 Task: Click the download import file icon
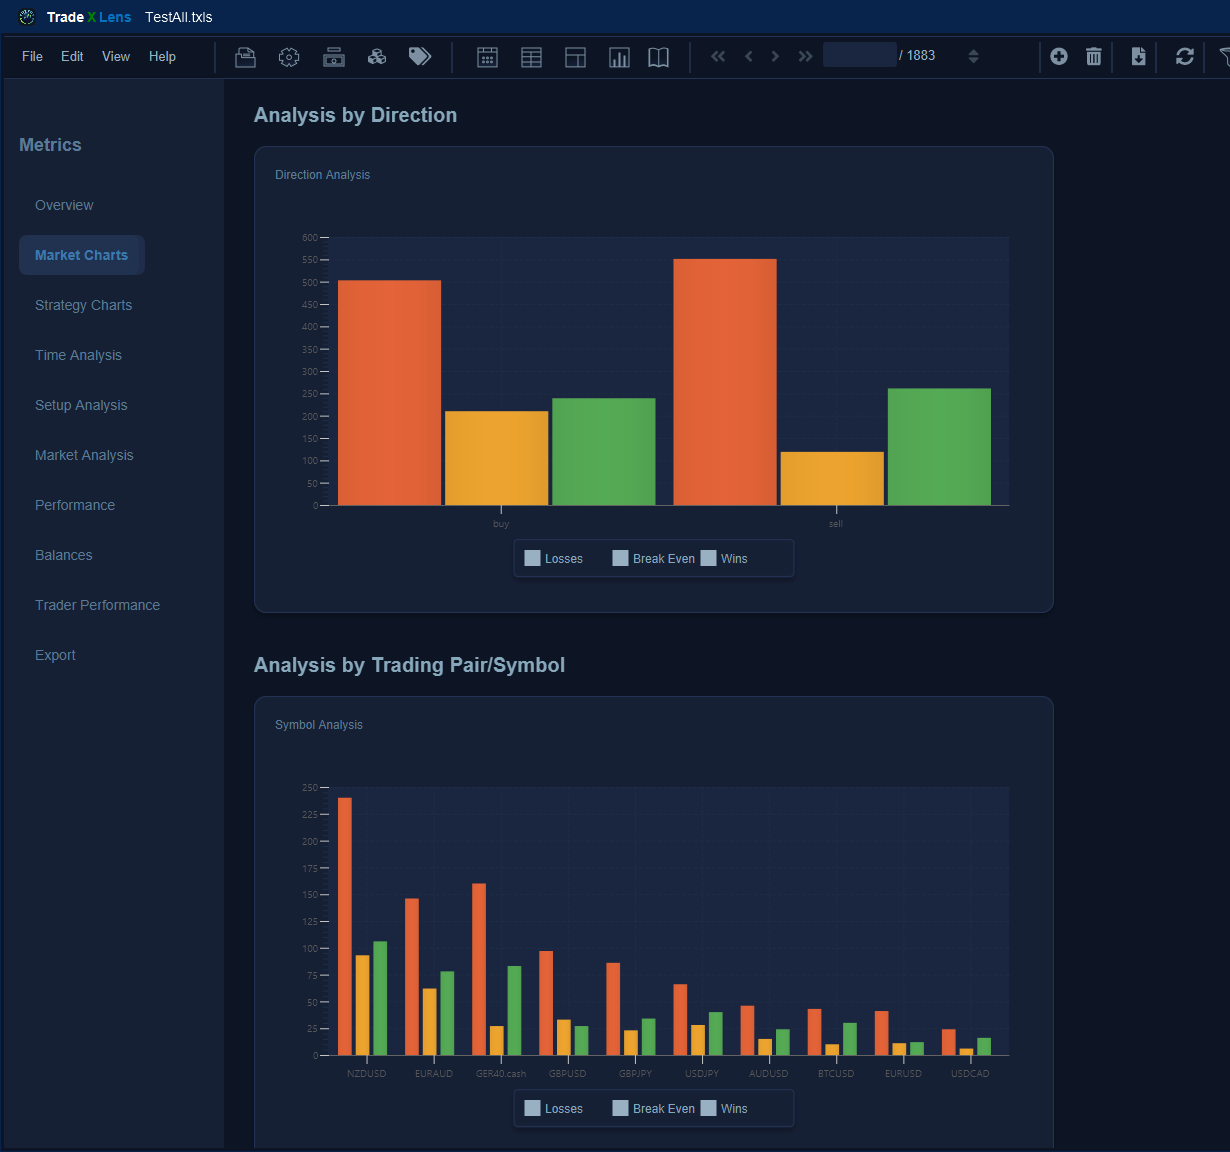(1138, 57)
